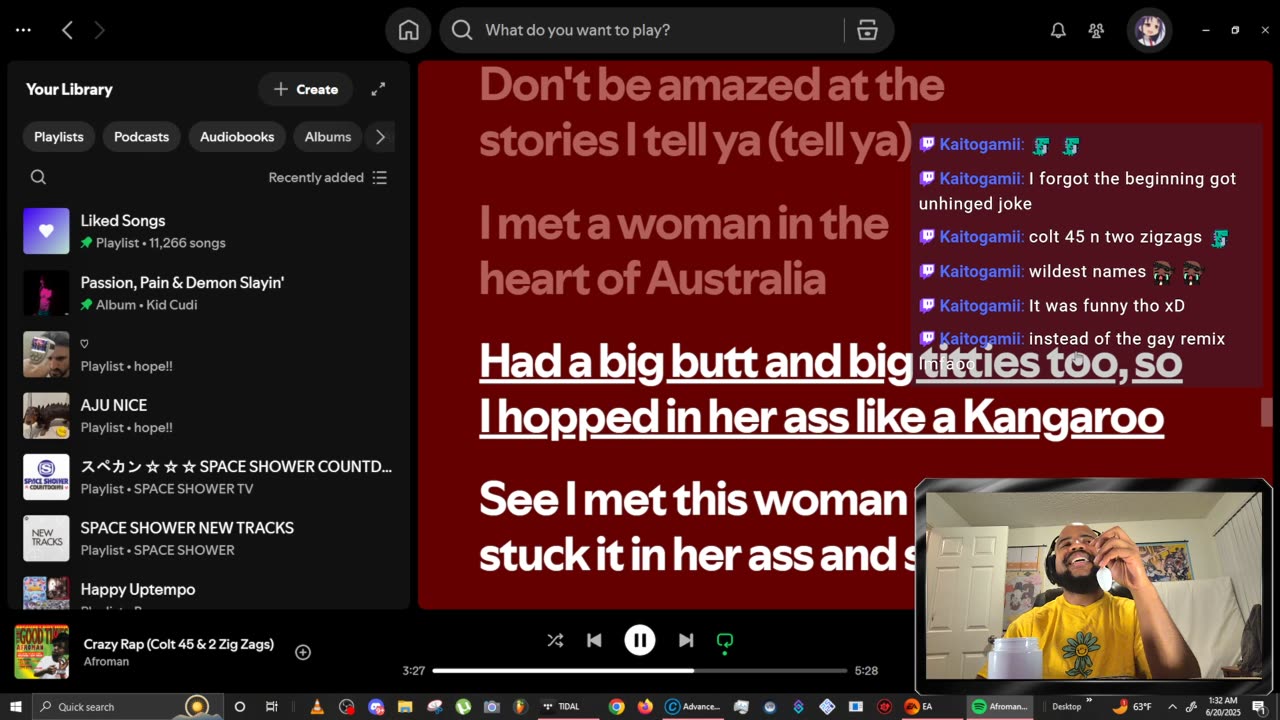Open the profile avatar menu
The width and height of the screenshot is (1280, 720).
pyautogui.click(x=1149, y=30)
